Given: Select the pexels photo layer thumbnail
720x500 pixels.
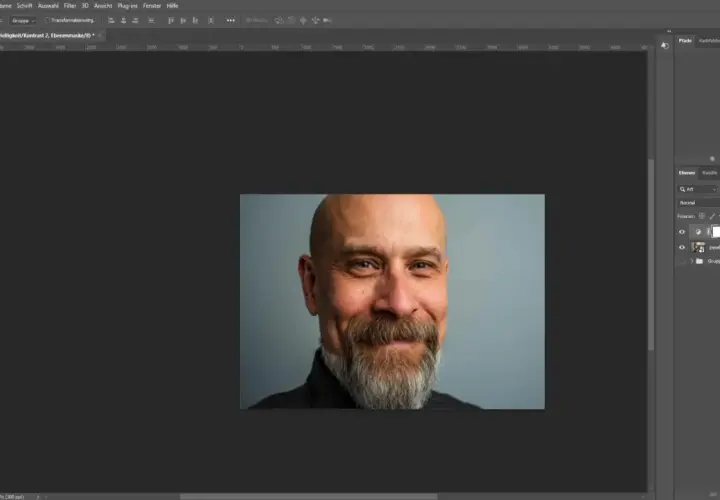Looking at the screenshot, I should pos(698,247).
